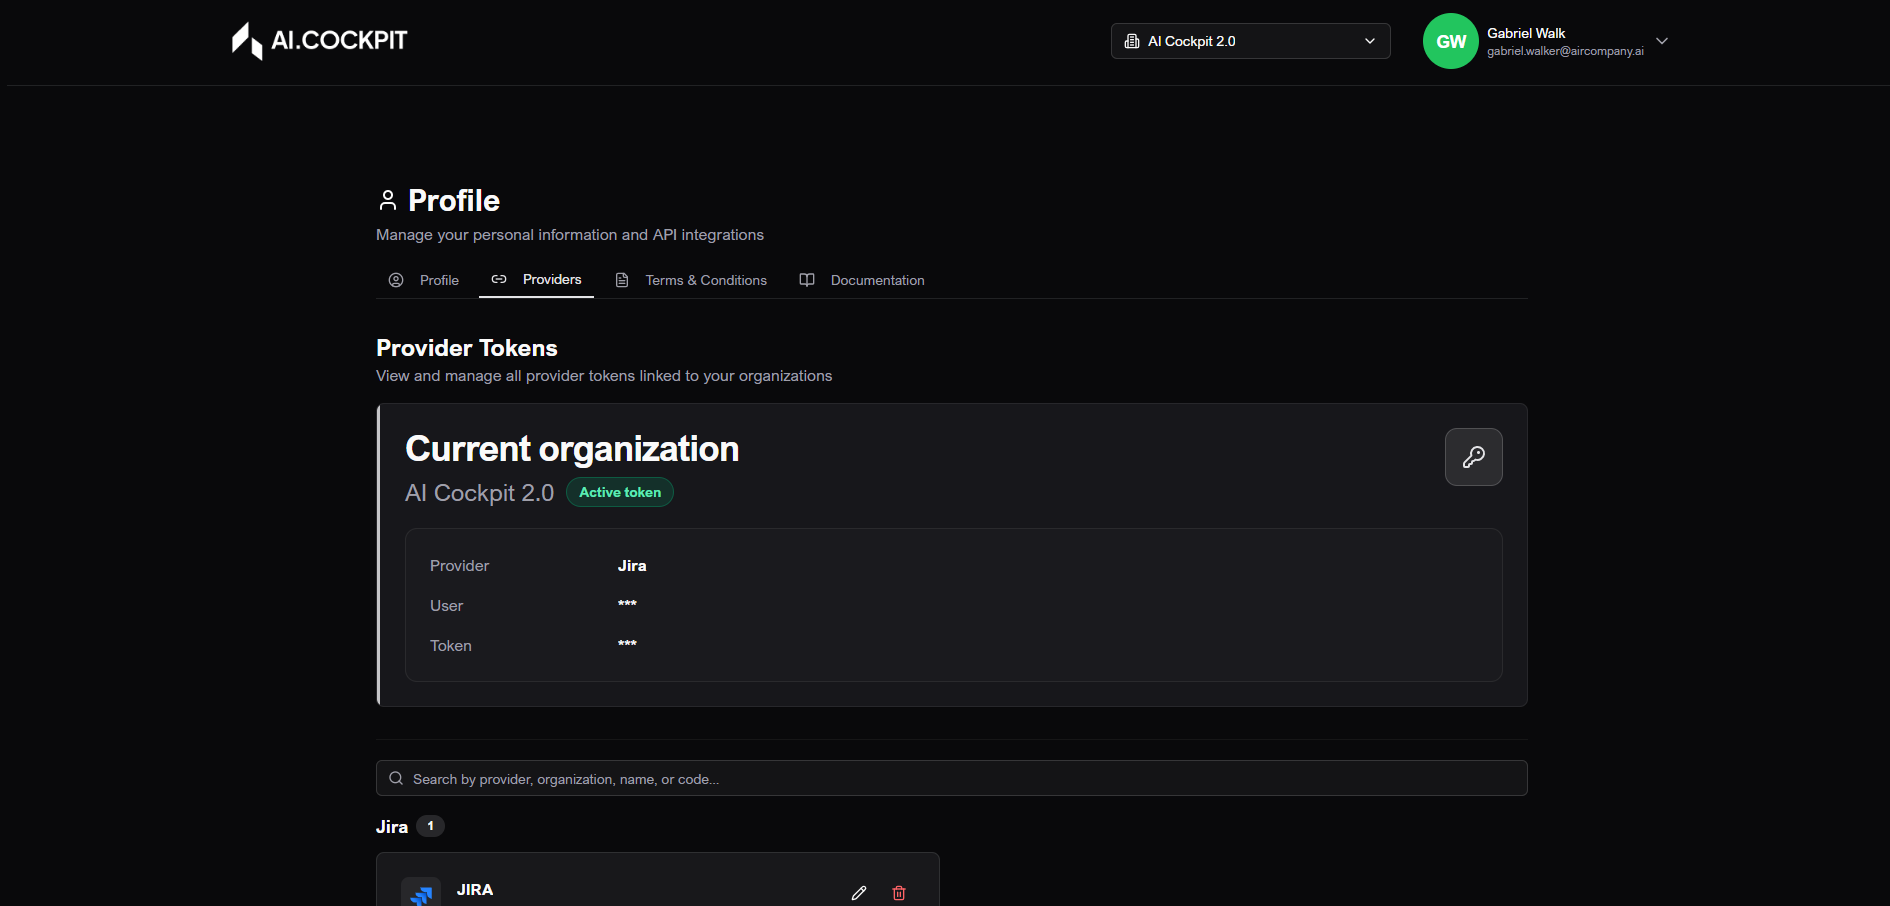Click the JIRA logo icon on the card
The width and height of the screenshot is (1890, 906).
coord(421,893)
